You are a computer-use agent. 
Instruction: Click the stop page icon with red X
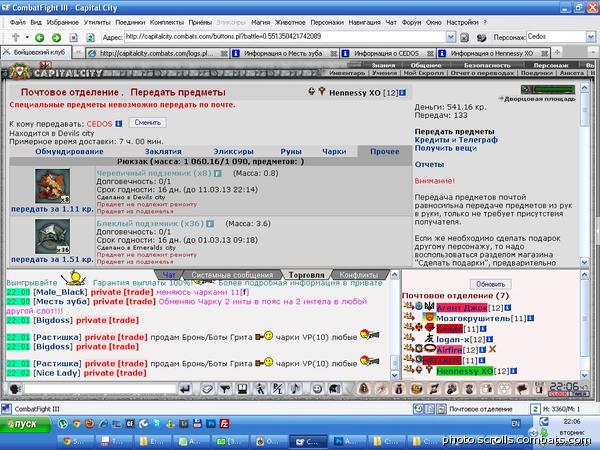click(x=73, y=38)
